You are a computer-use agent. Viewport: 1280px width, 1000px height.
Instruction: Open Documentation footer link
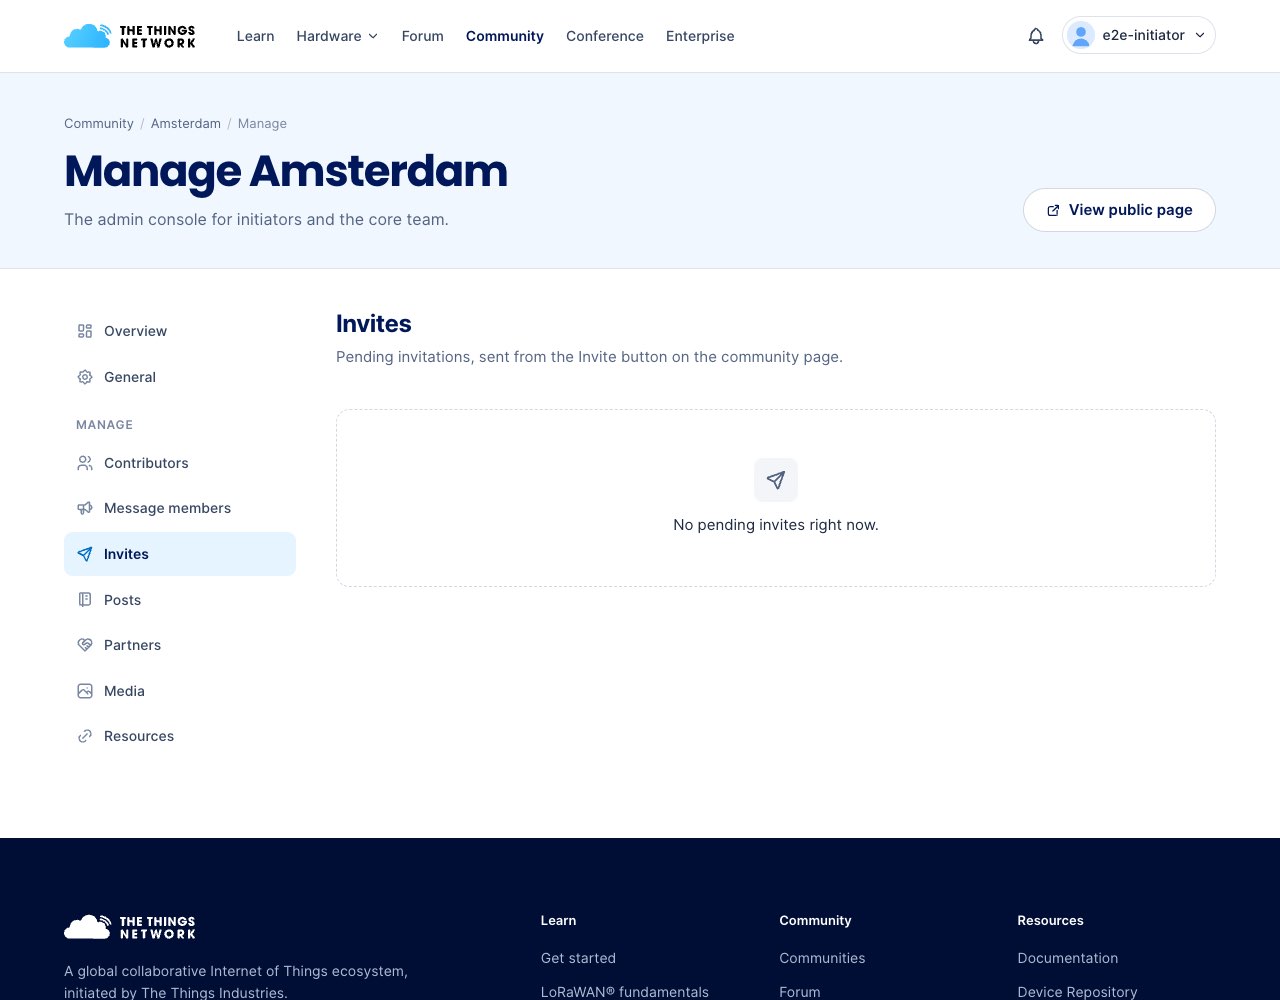[x=1068, y=958]
